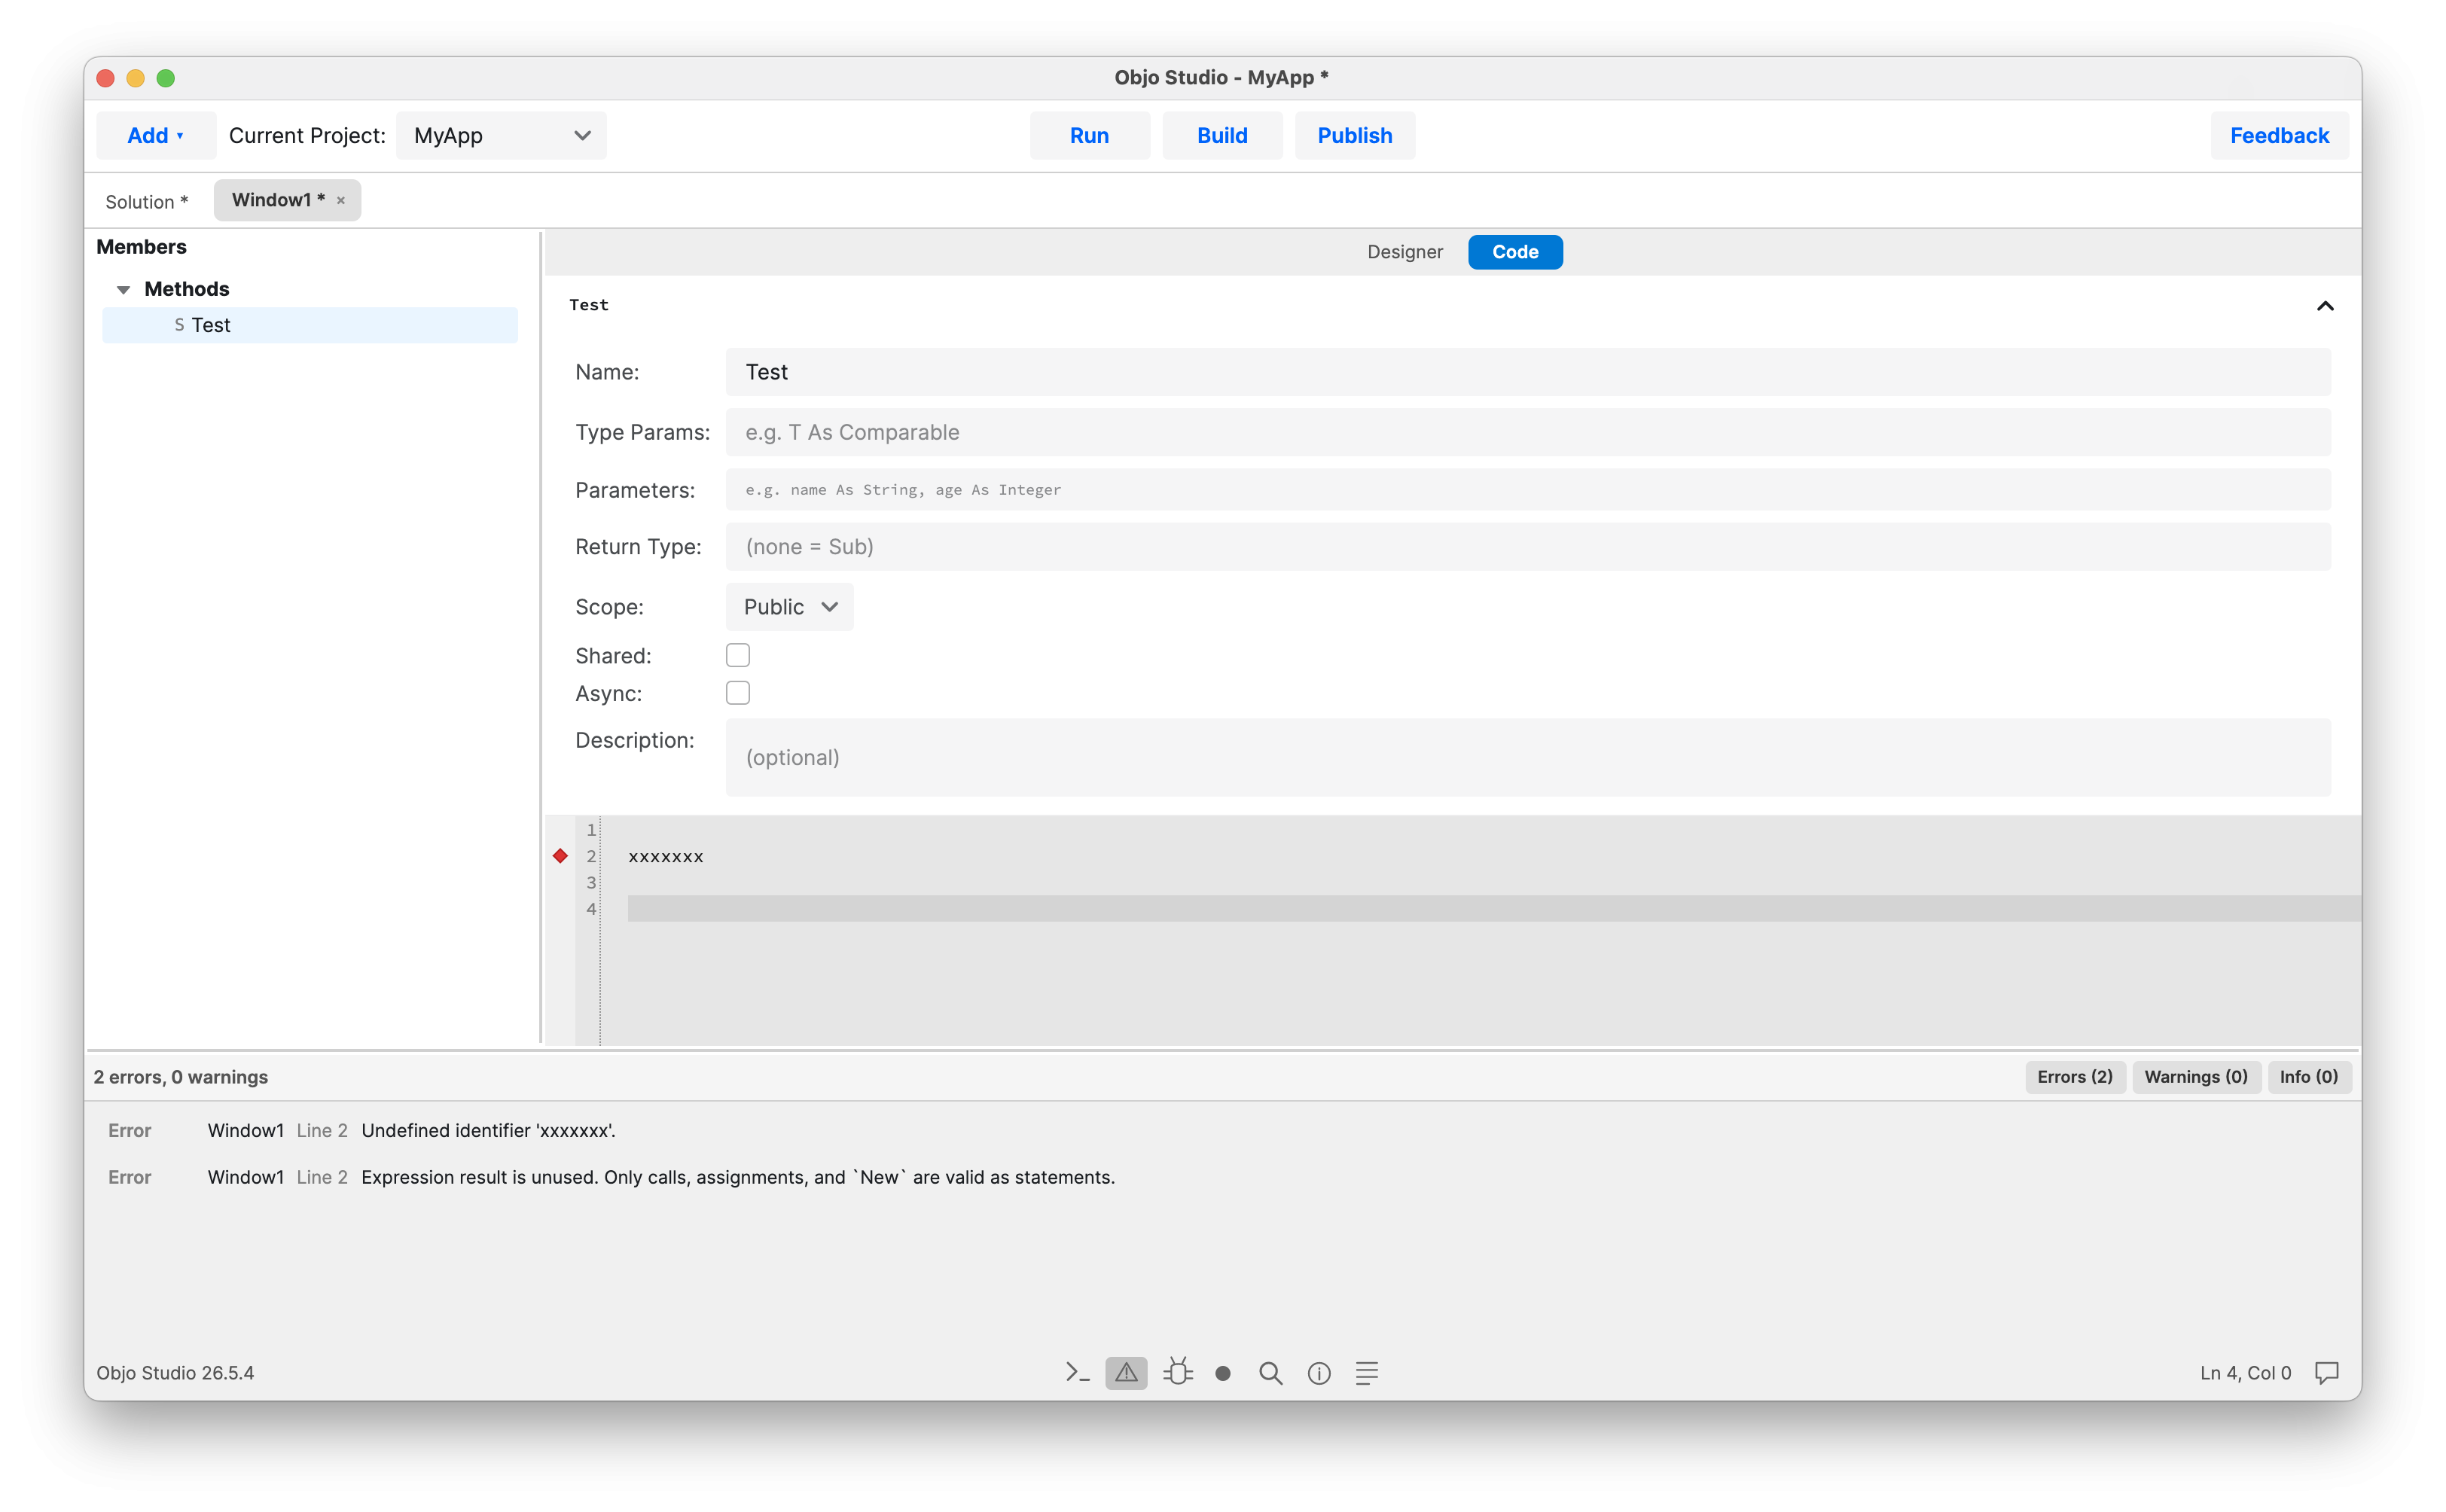This screenshot has width=2446, height=1512.
Task: Click line number 4 in gutter
Action: click(x=590, y=908)
